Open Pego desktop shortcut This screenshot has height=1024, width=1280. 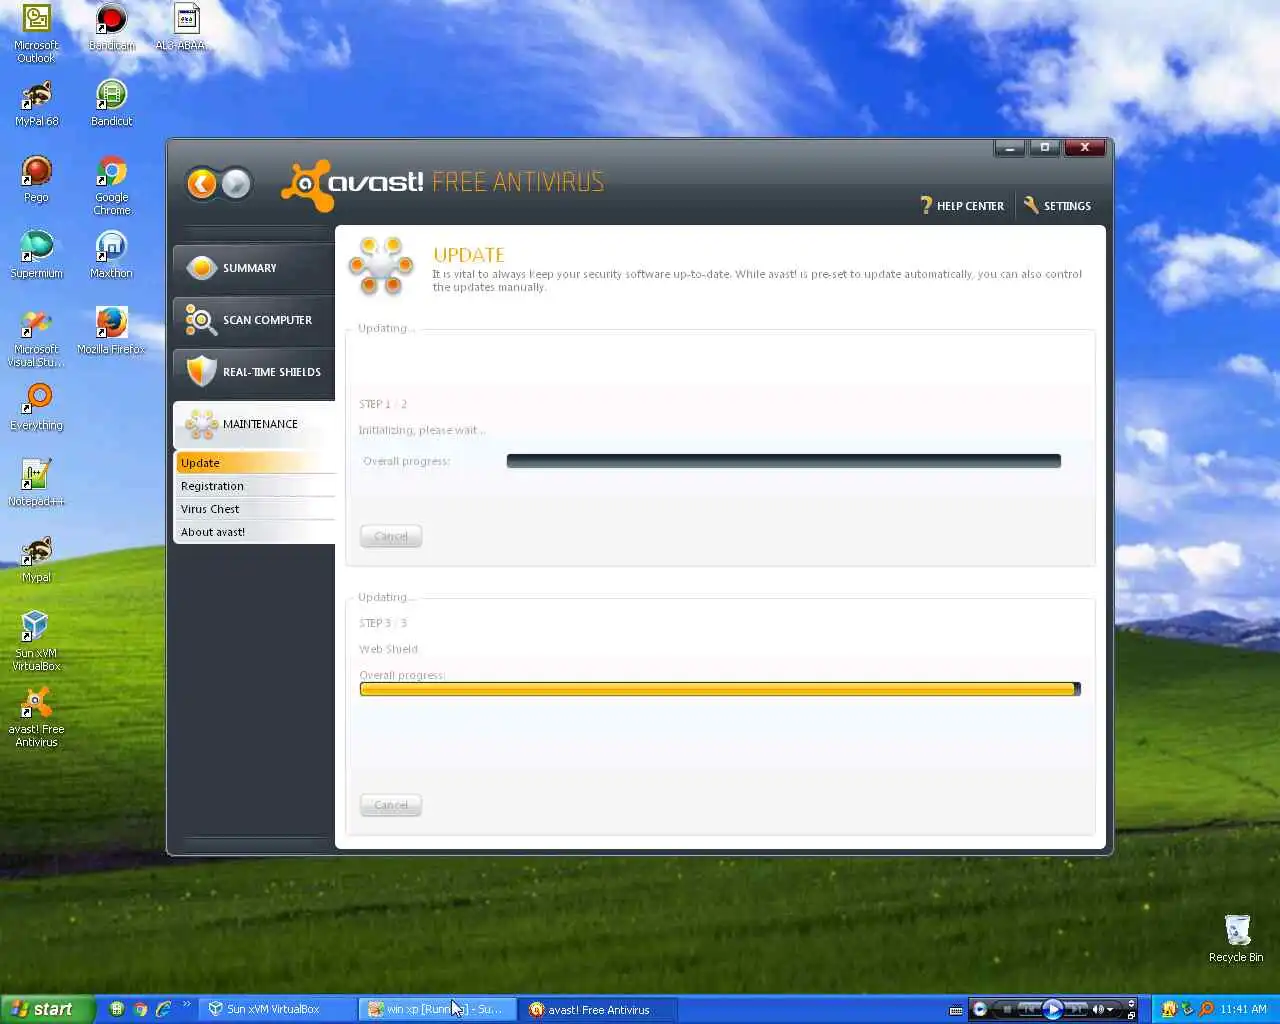(37, 179)
